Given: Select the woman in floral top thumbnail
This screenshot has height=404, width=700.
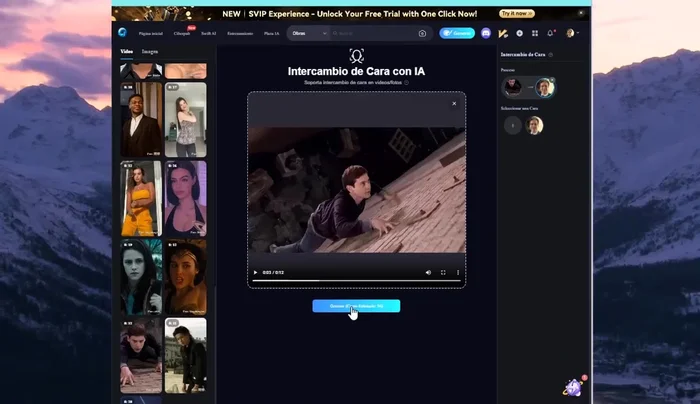Looking at the screenshot, I should click(186, 120).
